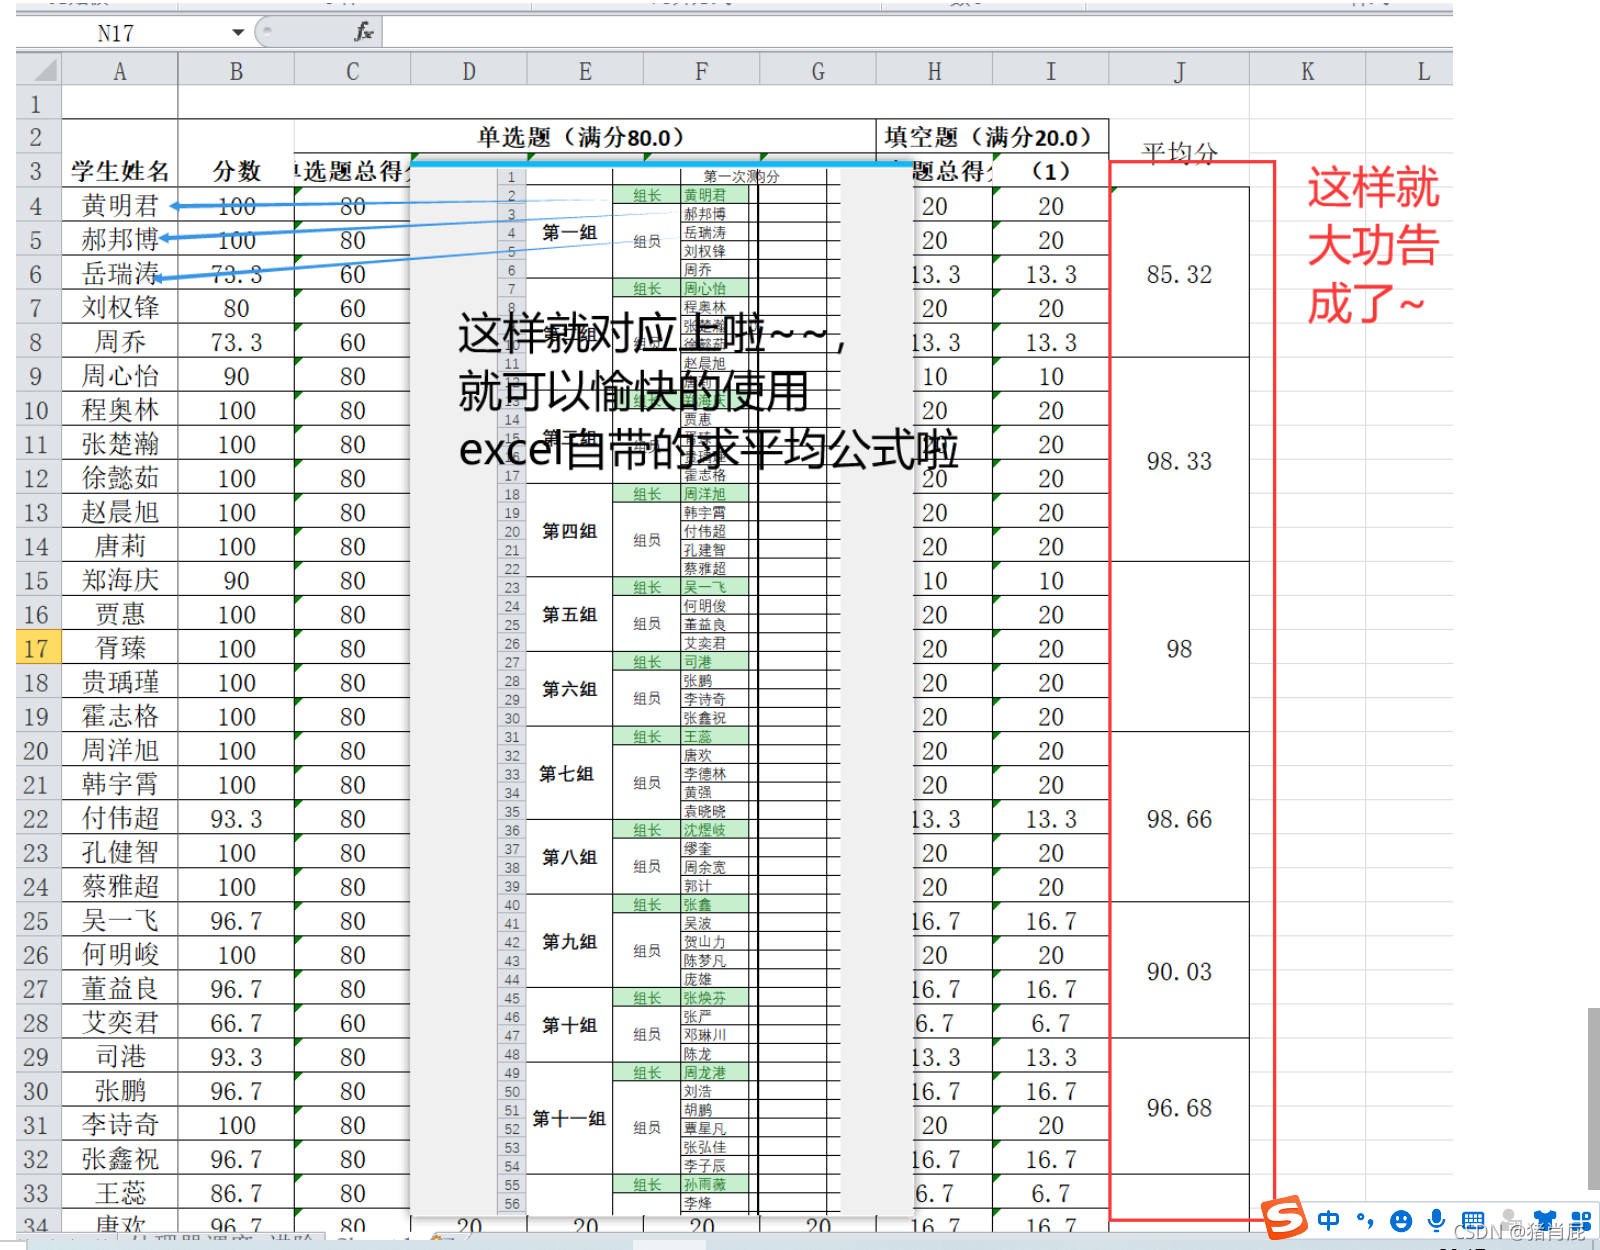Screen dimensions: 1600x1250
Task: Switch Sogou Chinese/English mode with 中 icon
Action: tap(1328, 1220)
